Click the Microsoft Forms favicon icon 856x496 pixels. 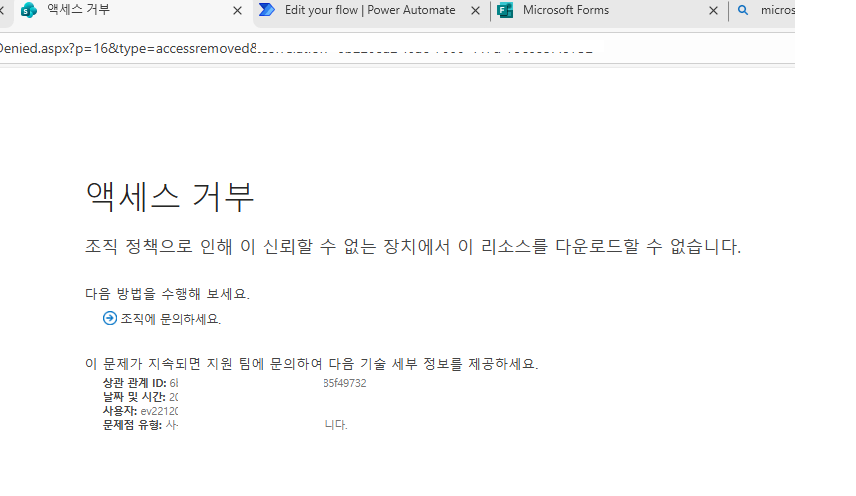(505, 10)
